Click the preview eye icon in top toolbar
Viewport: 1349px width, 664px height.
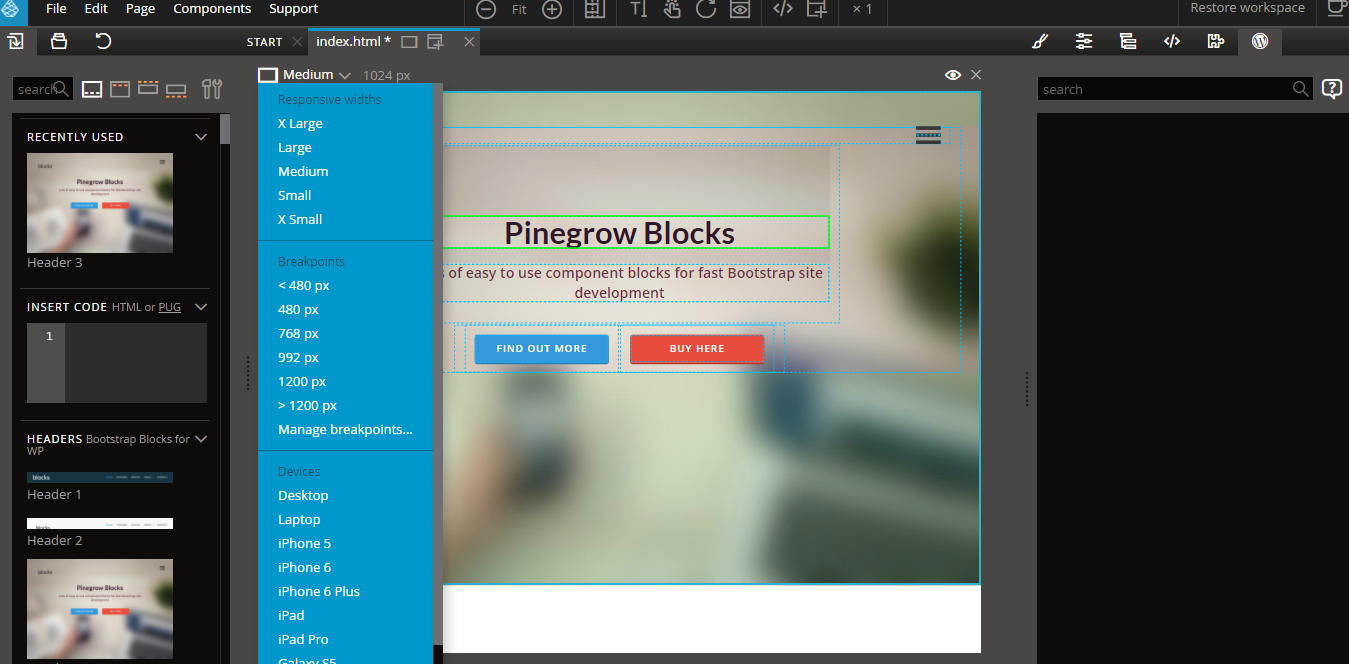[x=739, y=9]
